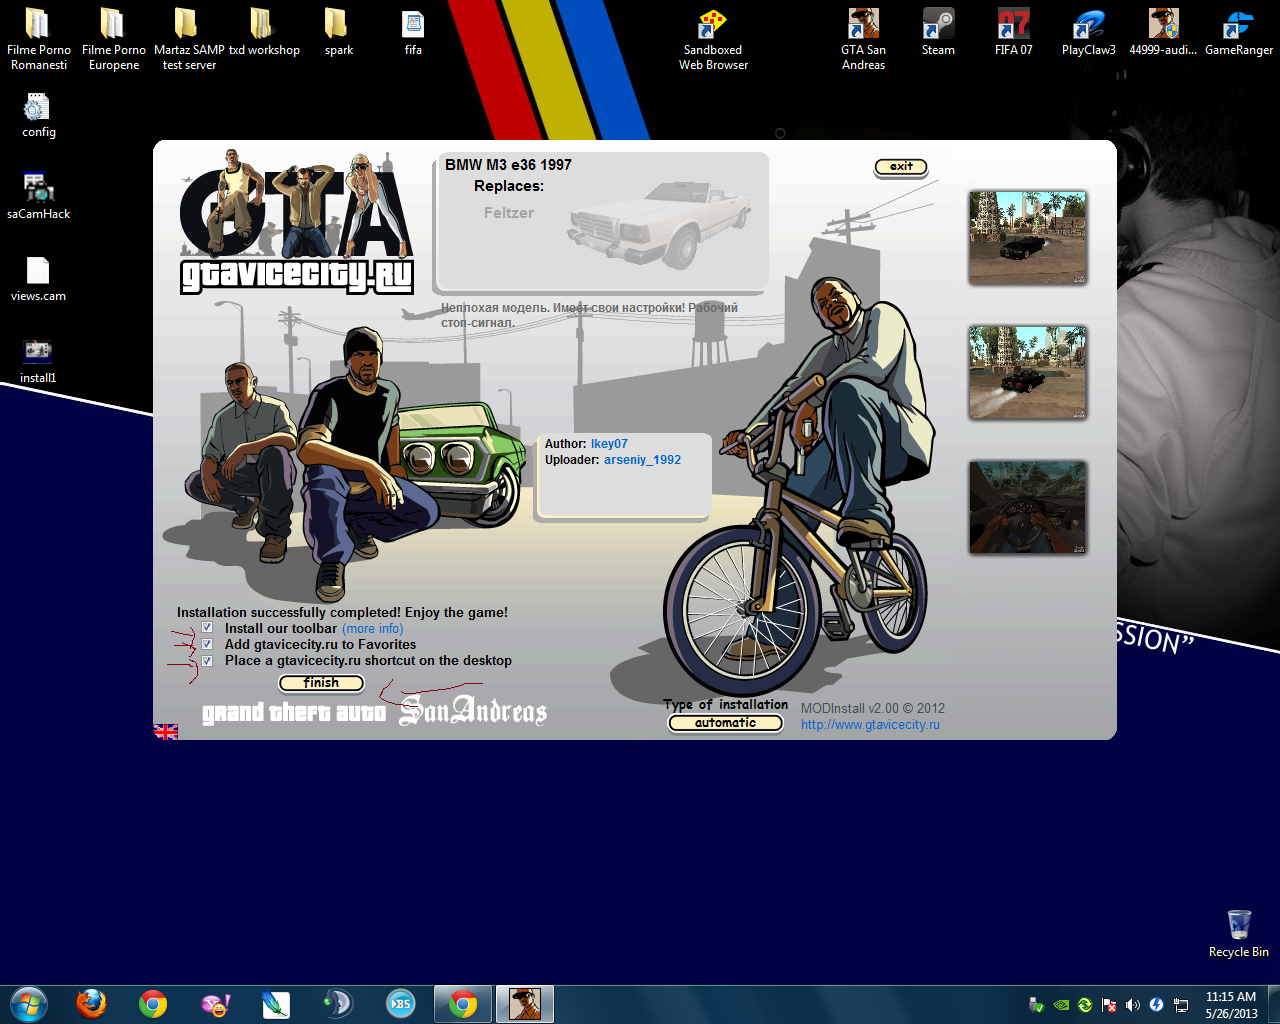Launch Sandboxed Web Browser shortcut
The width and height of the screenshot is (1280, 1024).
point(713,40)
